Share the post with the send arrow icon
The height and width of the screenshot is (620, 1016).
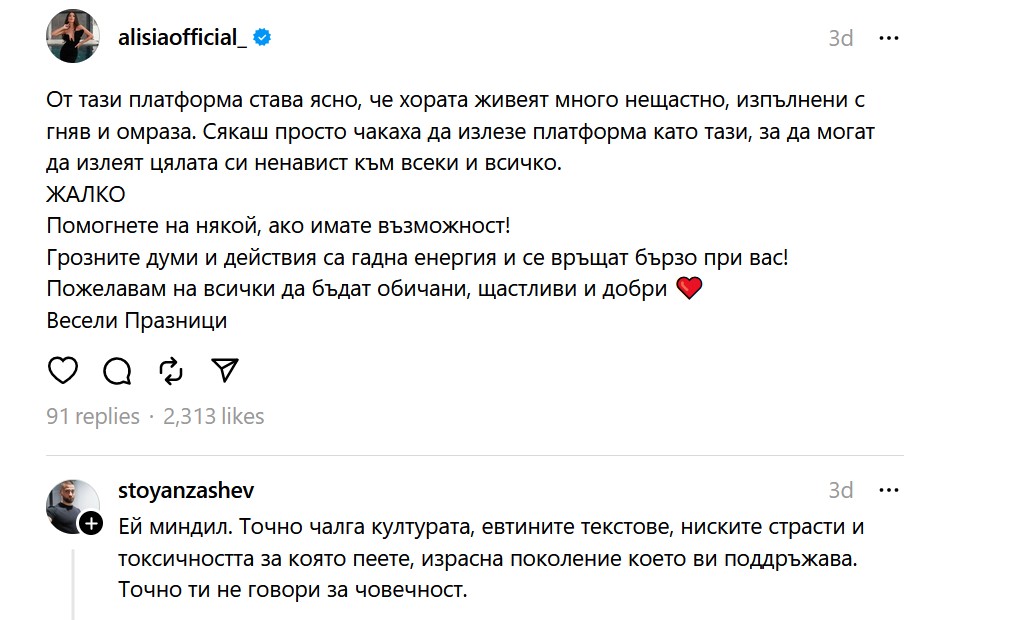tap(225, 370)
